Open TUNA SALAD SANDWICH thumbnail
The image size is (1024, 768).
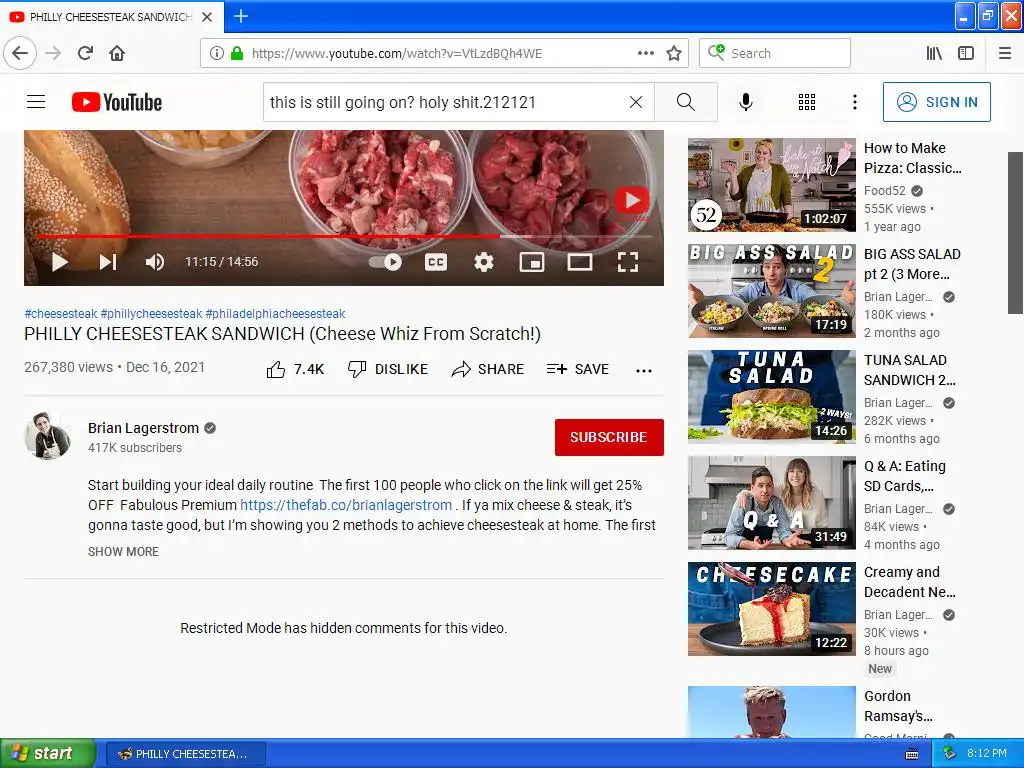[771, 397]
